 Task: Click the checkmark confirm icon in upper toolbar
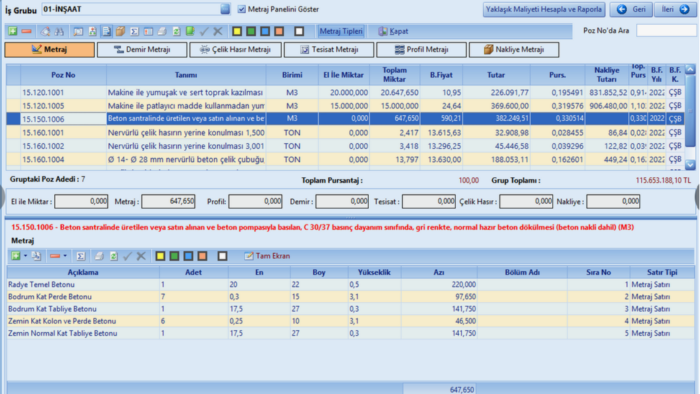[x=204, y=31]
